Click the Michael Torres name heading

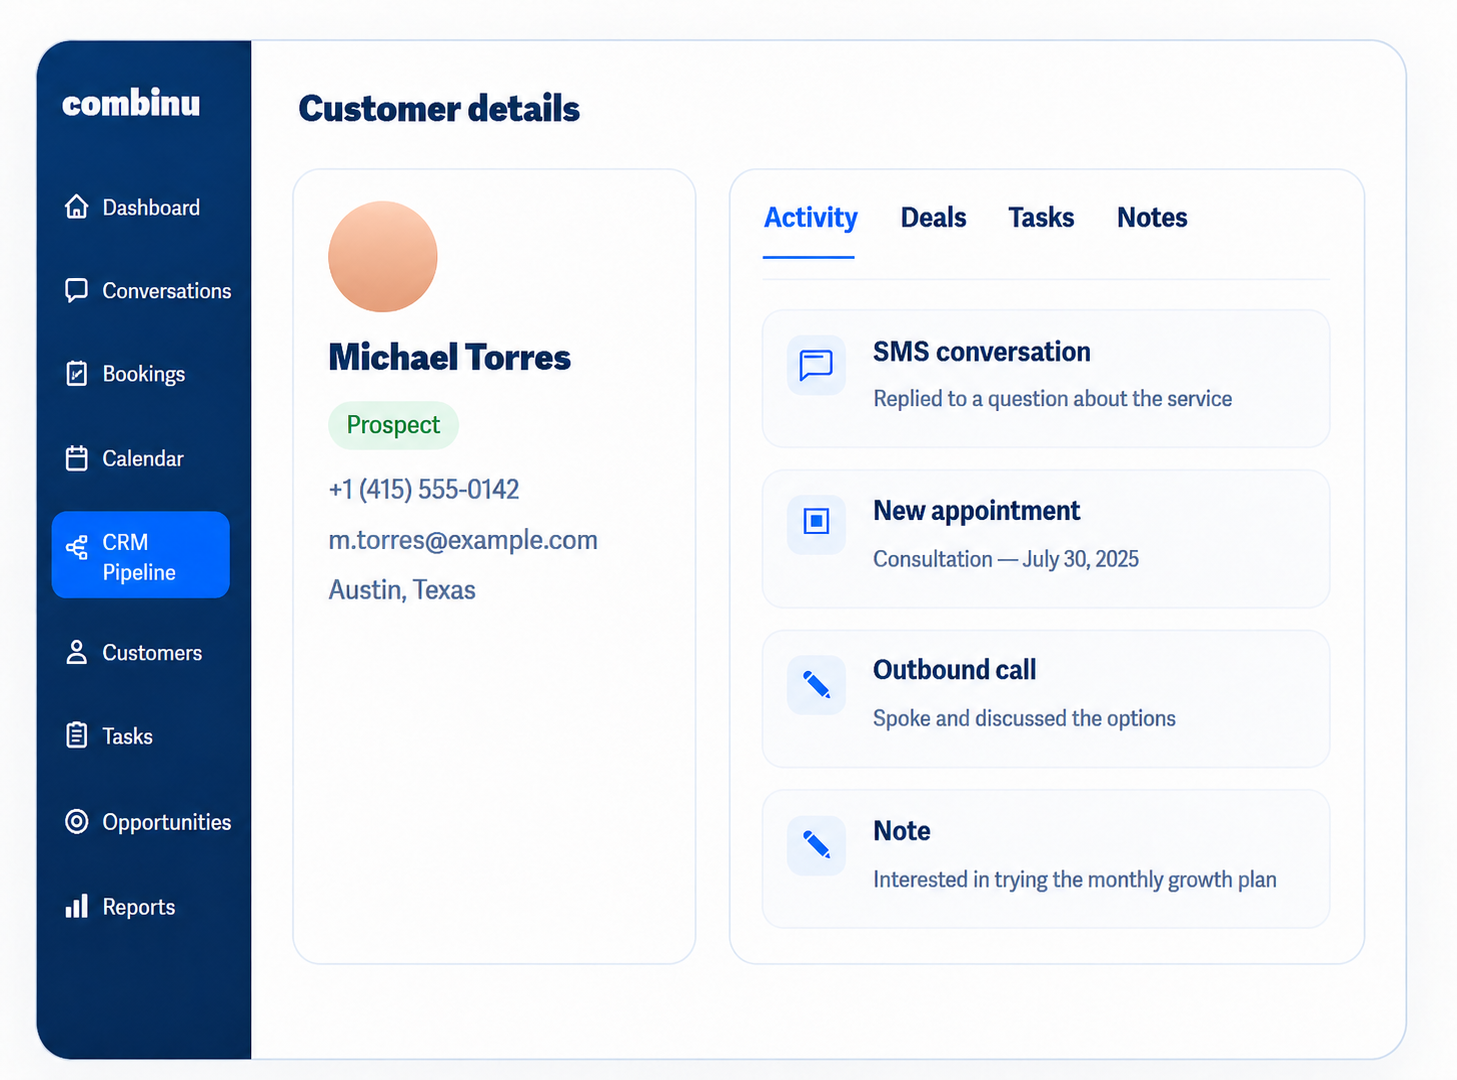pos(449,357)
